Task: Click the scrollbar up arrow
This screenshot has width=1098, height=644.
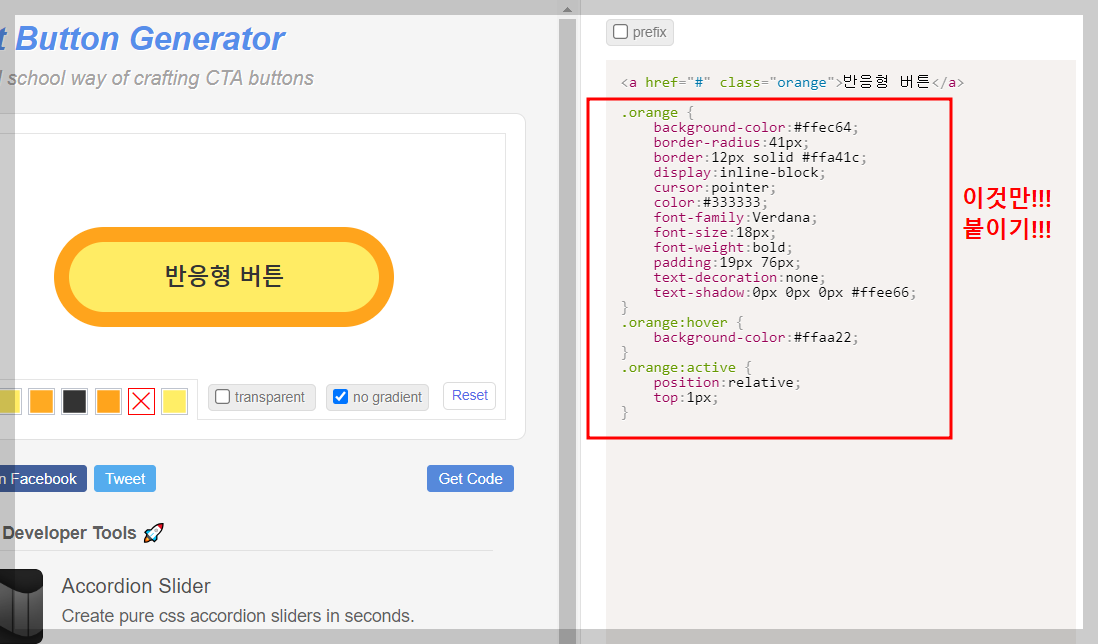Action: [567, 9]
